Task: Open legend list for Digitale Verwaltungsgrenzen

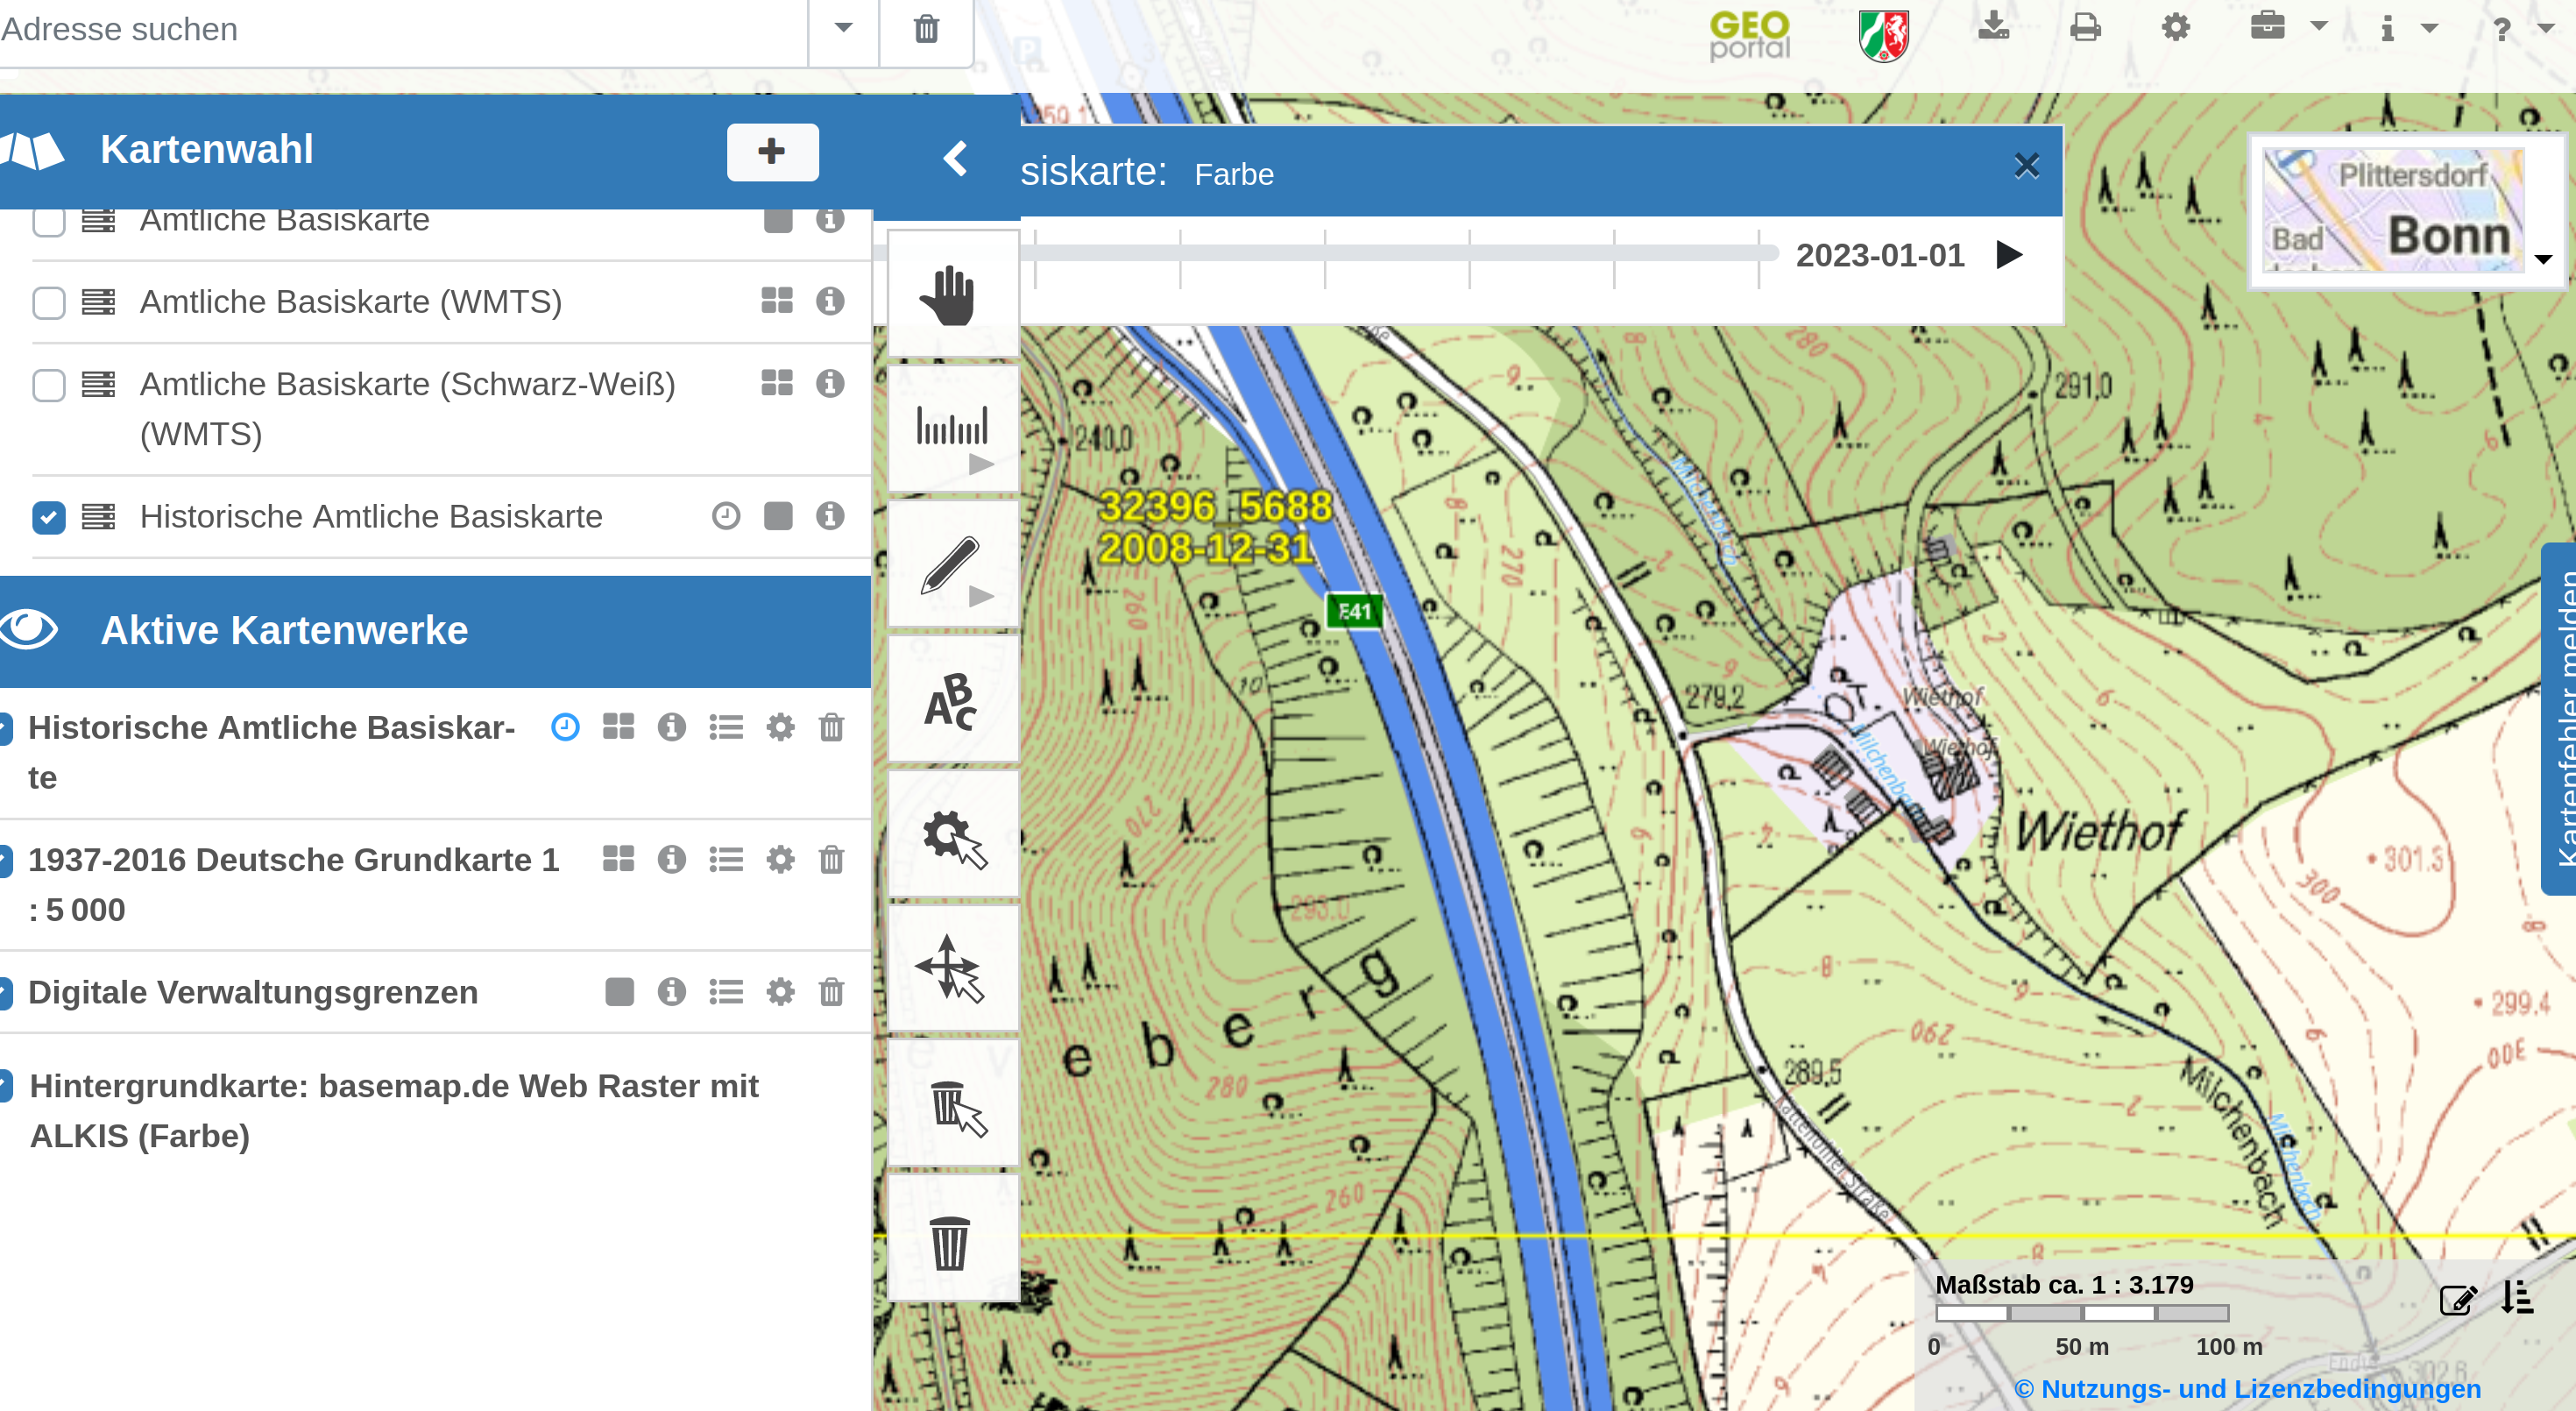Action: point(726,992)
